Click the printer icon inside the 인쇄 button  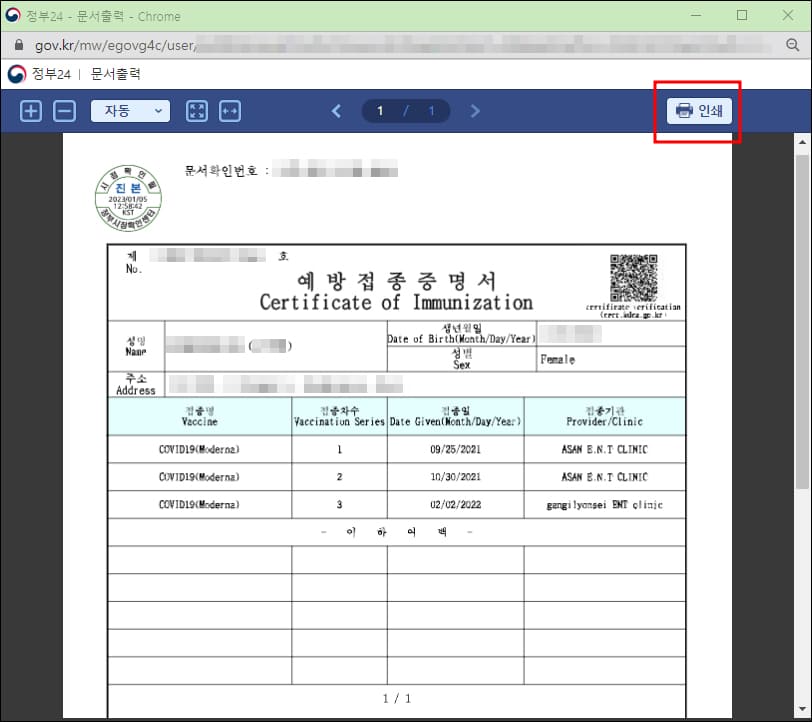[684, 110]
